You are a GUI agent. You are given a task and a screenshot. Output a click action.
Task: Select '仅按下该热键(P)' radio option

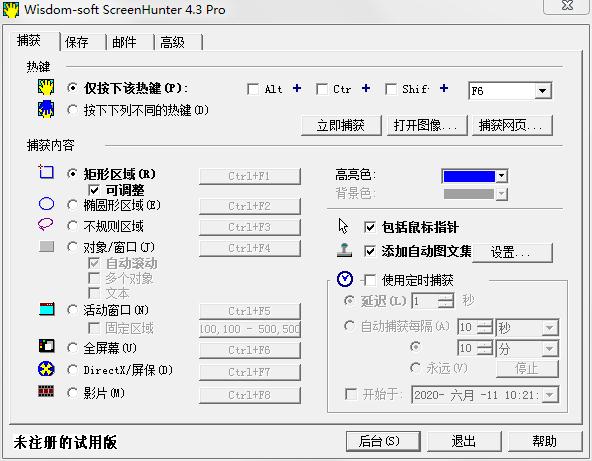(x=72, y=88)
